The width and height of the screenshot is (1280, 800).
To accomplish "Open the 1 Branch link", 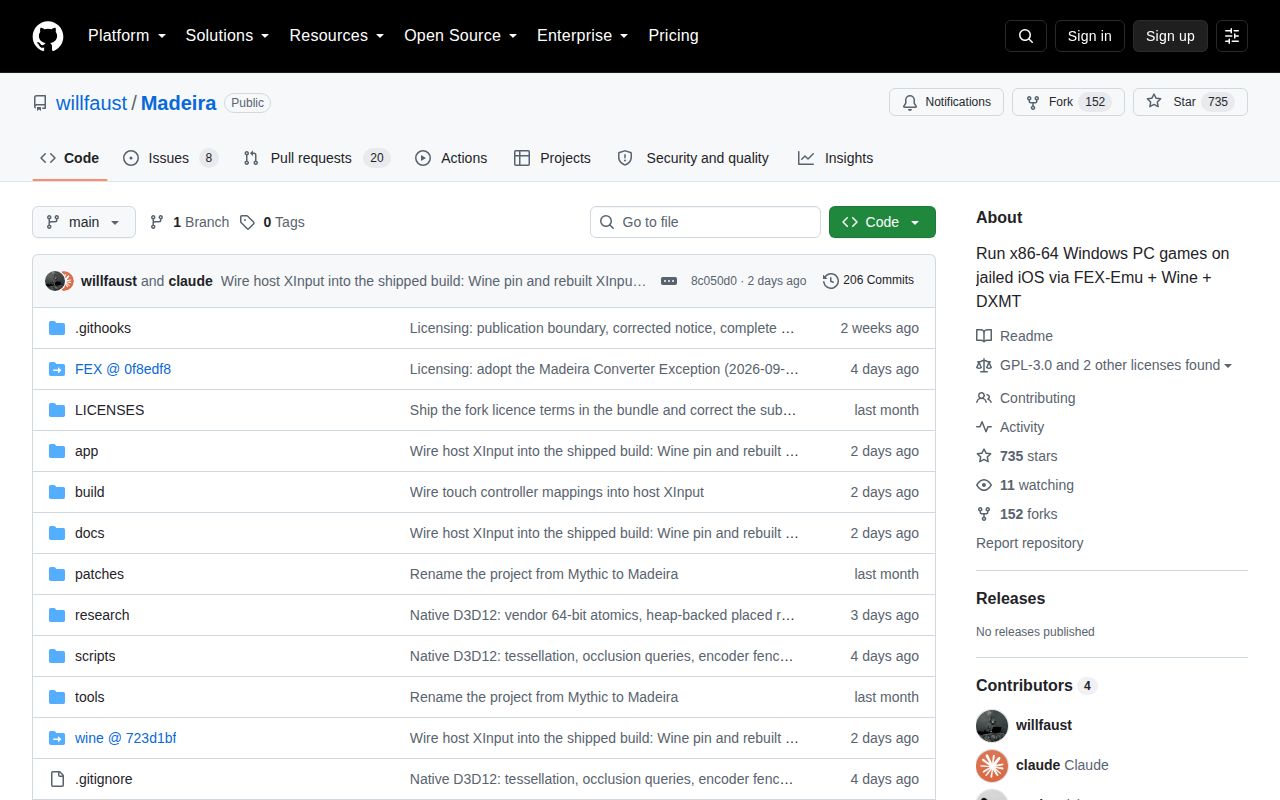I will (190, 222).
